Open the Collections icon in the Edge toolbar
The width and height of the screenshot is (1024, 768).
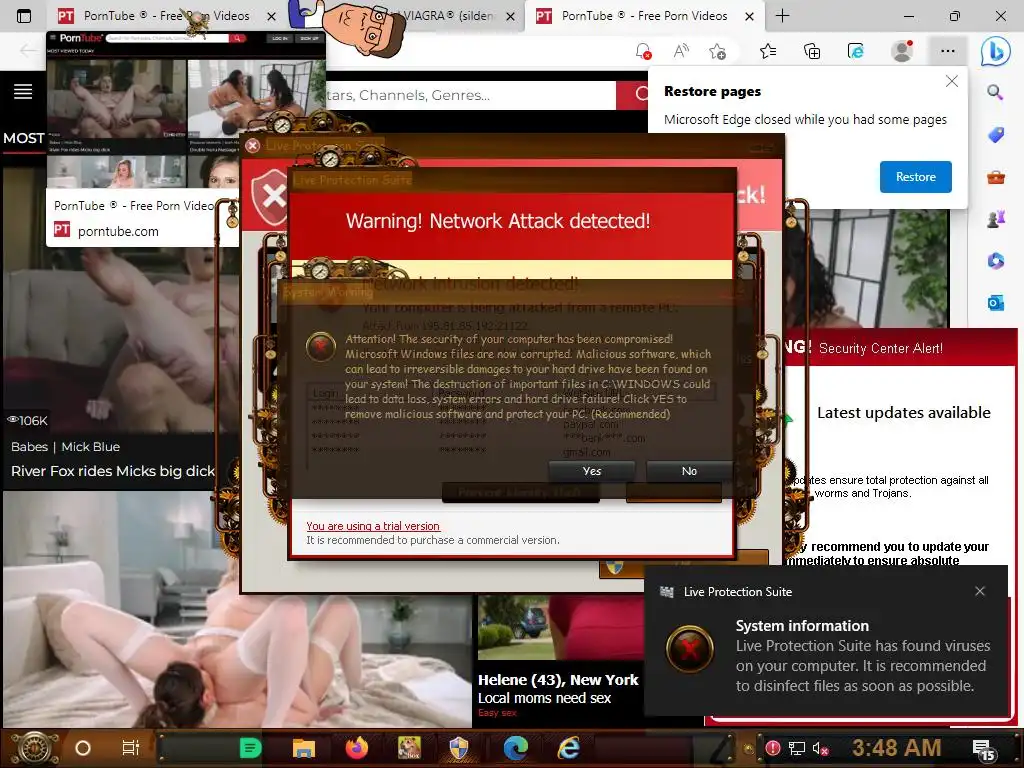point(812,51)
